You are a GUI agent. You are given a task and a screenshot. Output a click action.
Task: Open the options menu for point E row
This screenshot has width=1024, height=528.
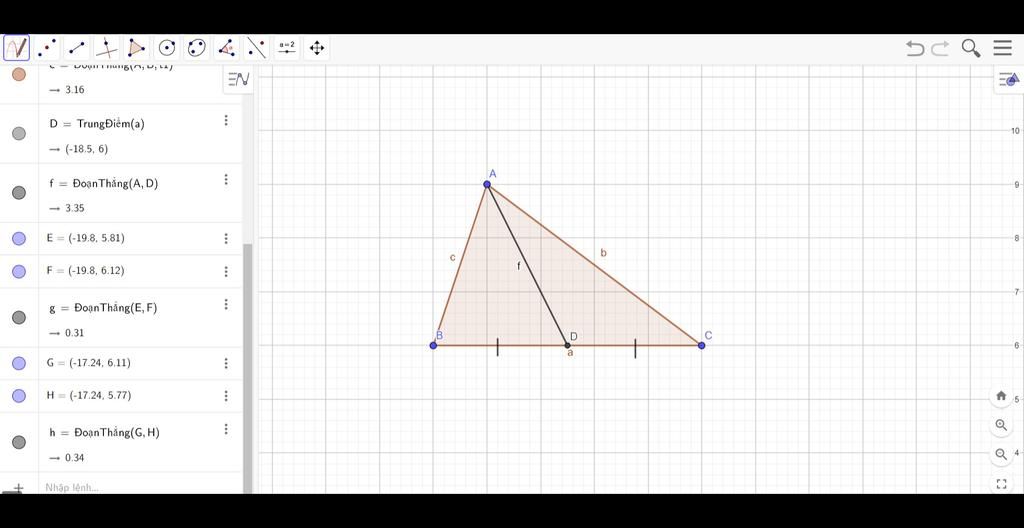(226, 239)
